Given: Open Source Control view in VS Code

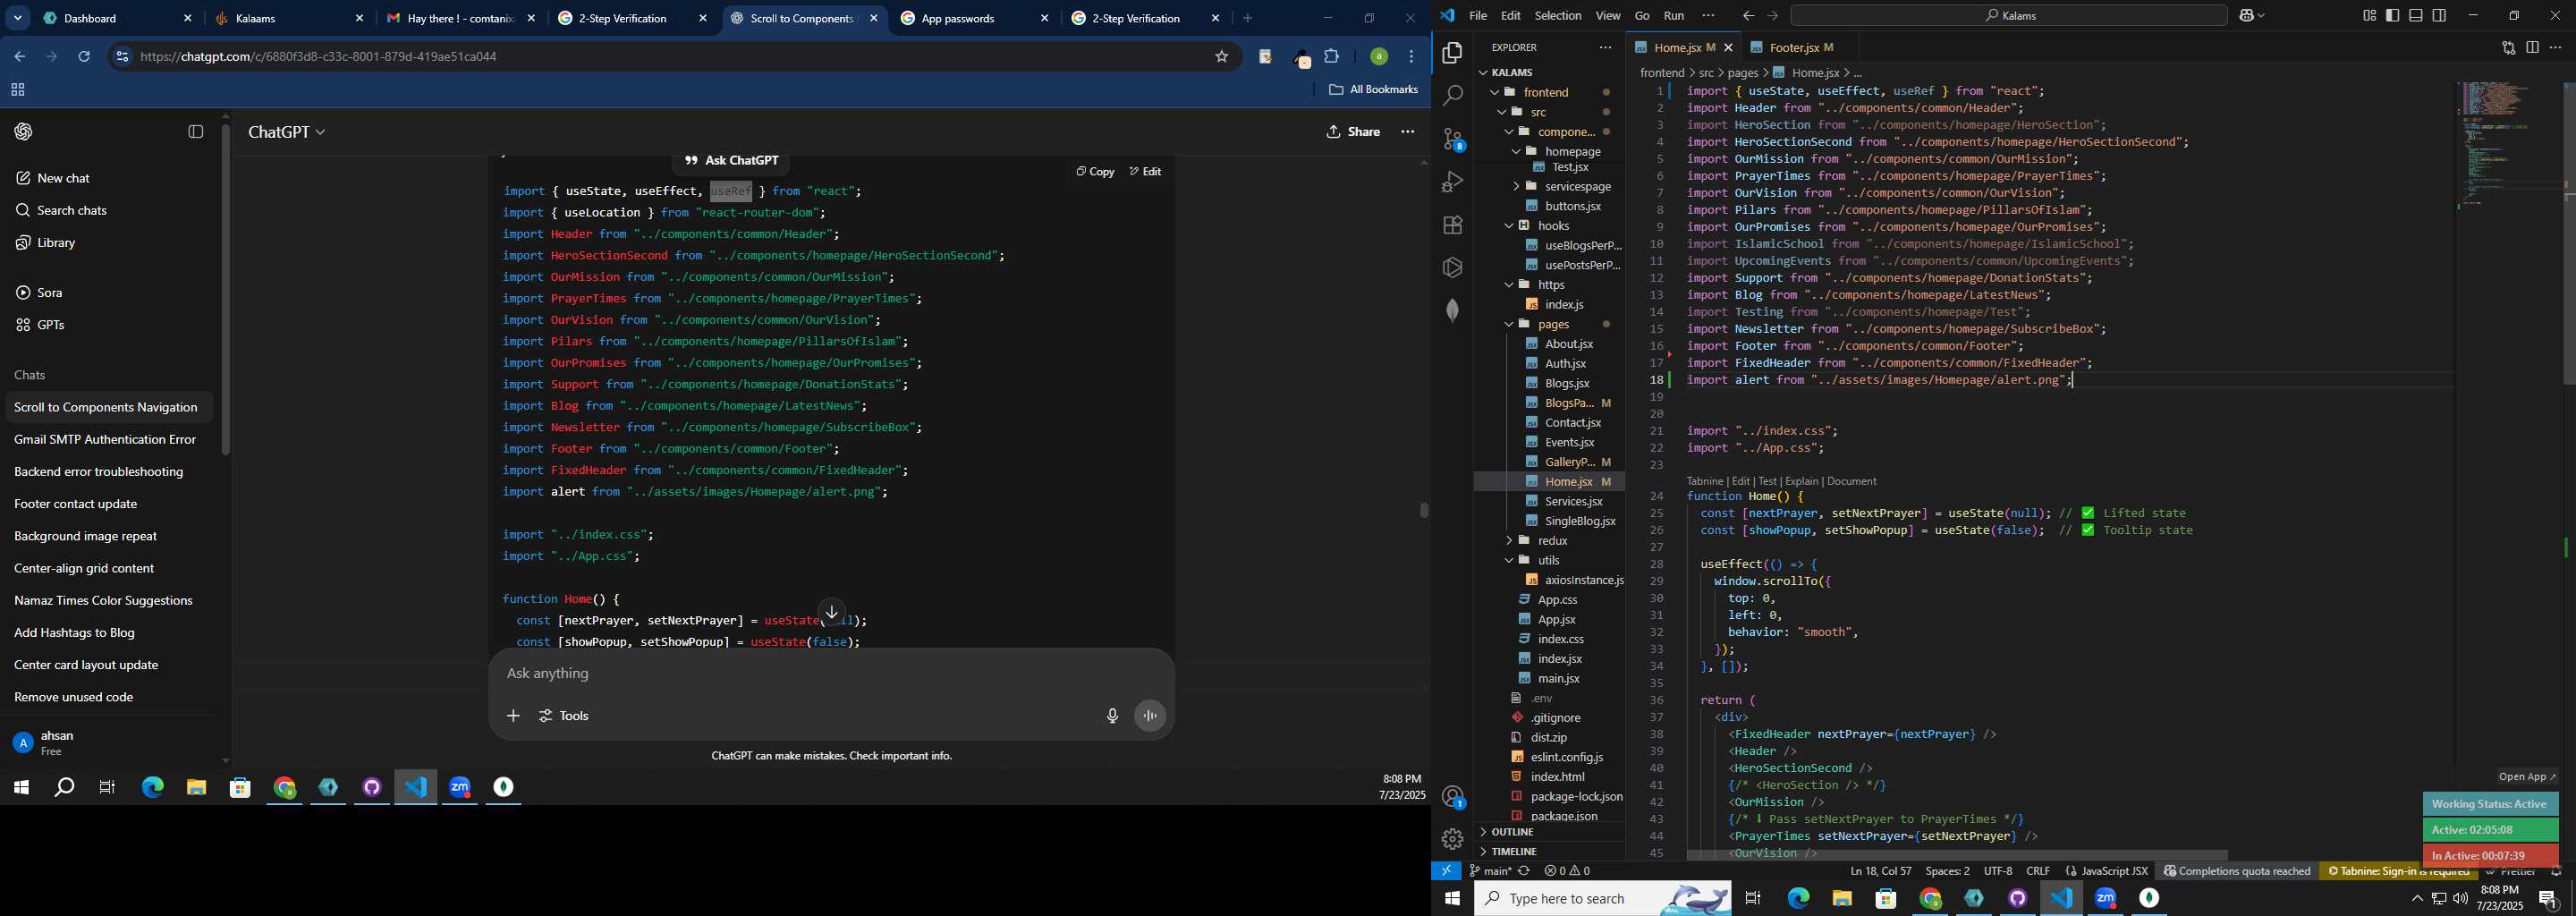Looking at the screenshot, I should (1452, 139).
